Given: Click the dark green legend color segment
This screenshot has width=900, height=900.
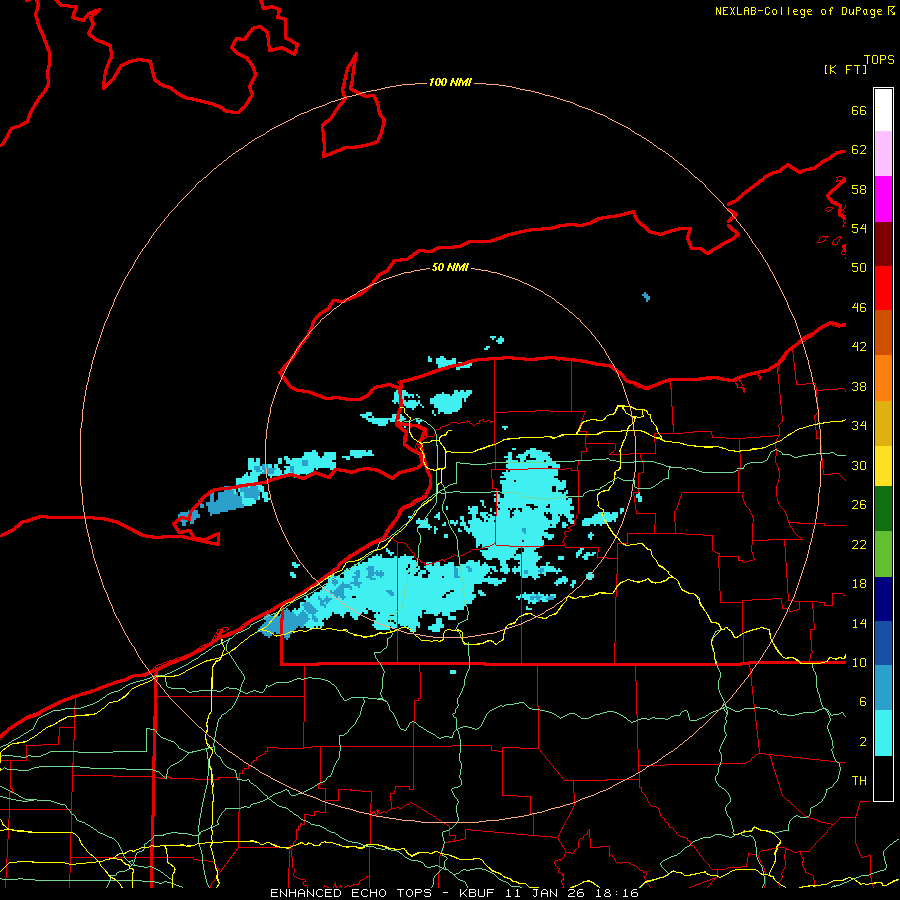Looking at the screenshot, I should (x=883, y=509).
